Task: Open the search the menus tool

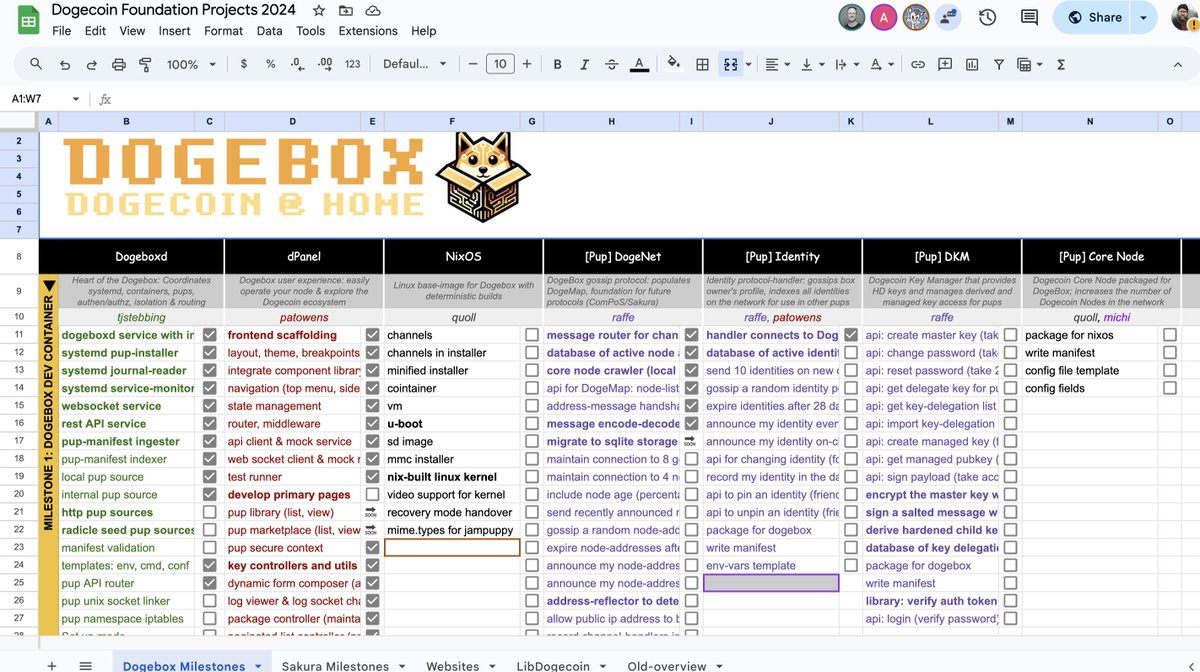Action: [36, 64]
